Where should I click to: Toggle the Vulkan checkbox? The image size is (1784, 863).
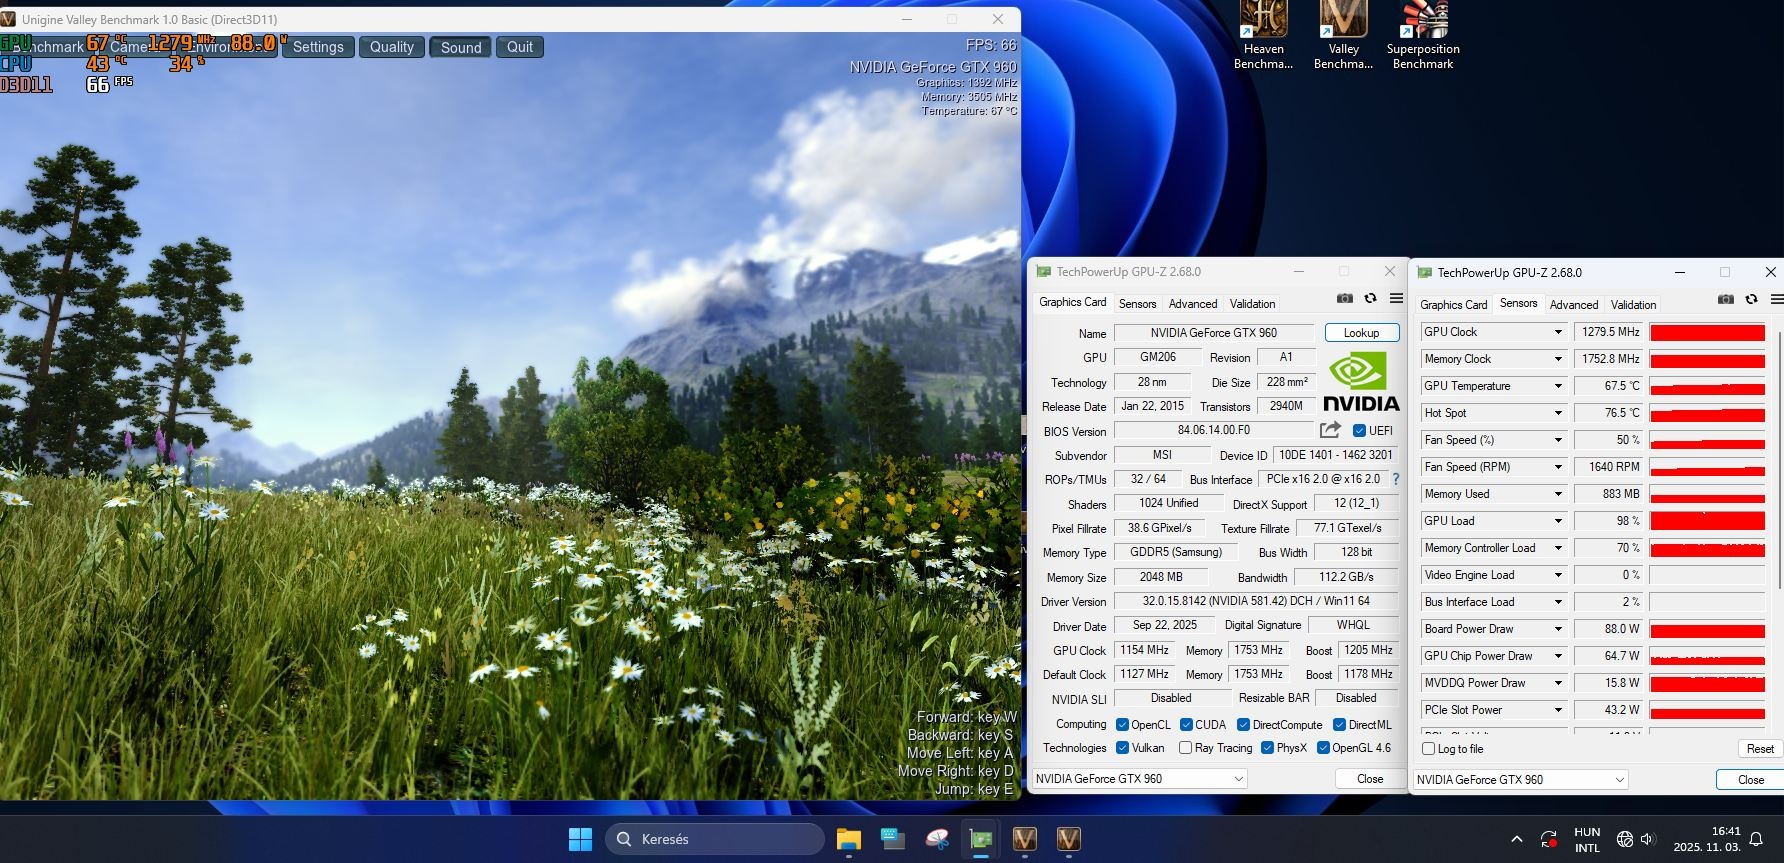[1122, 748]
